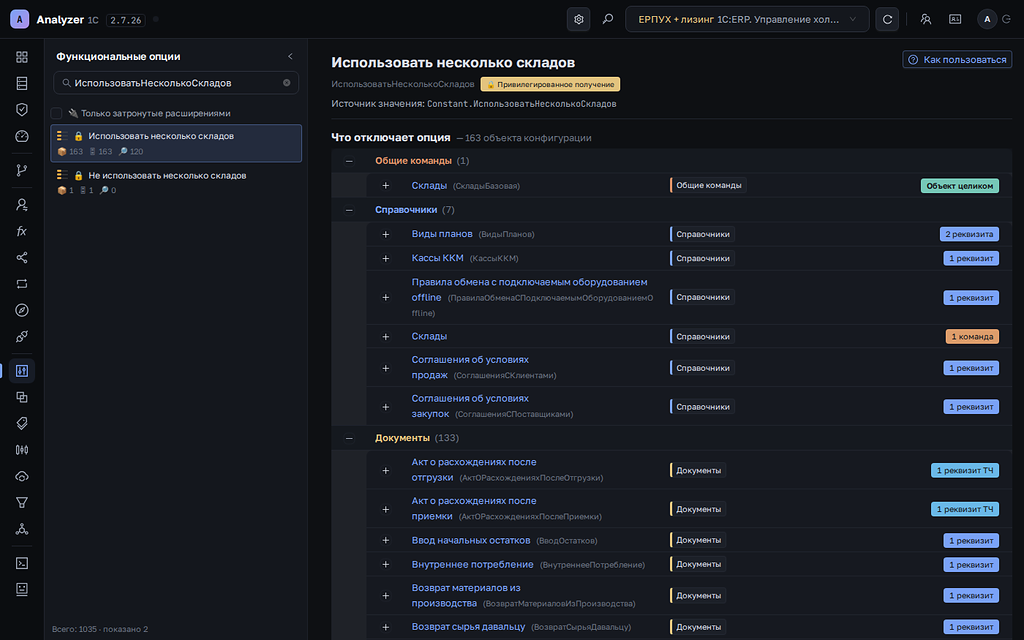Open the Возврат сырья давальцу link
Screen dimensions: 1024x640
[468, 627]
